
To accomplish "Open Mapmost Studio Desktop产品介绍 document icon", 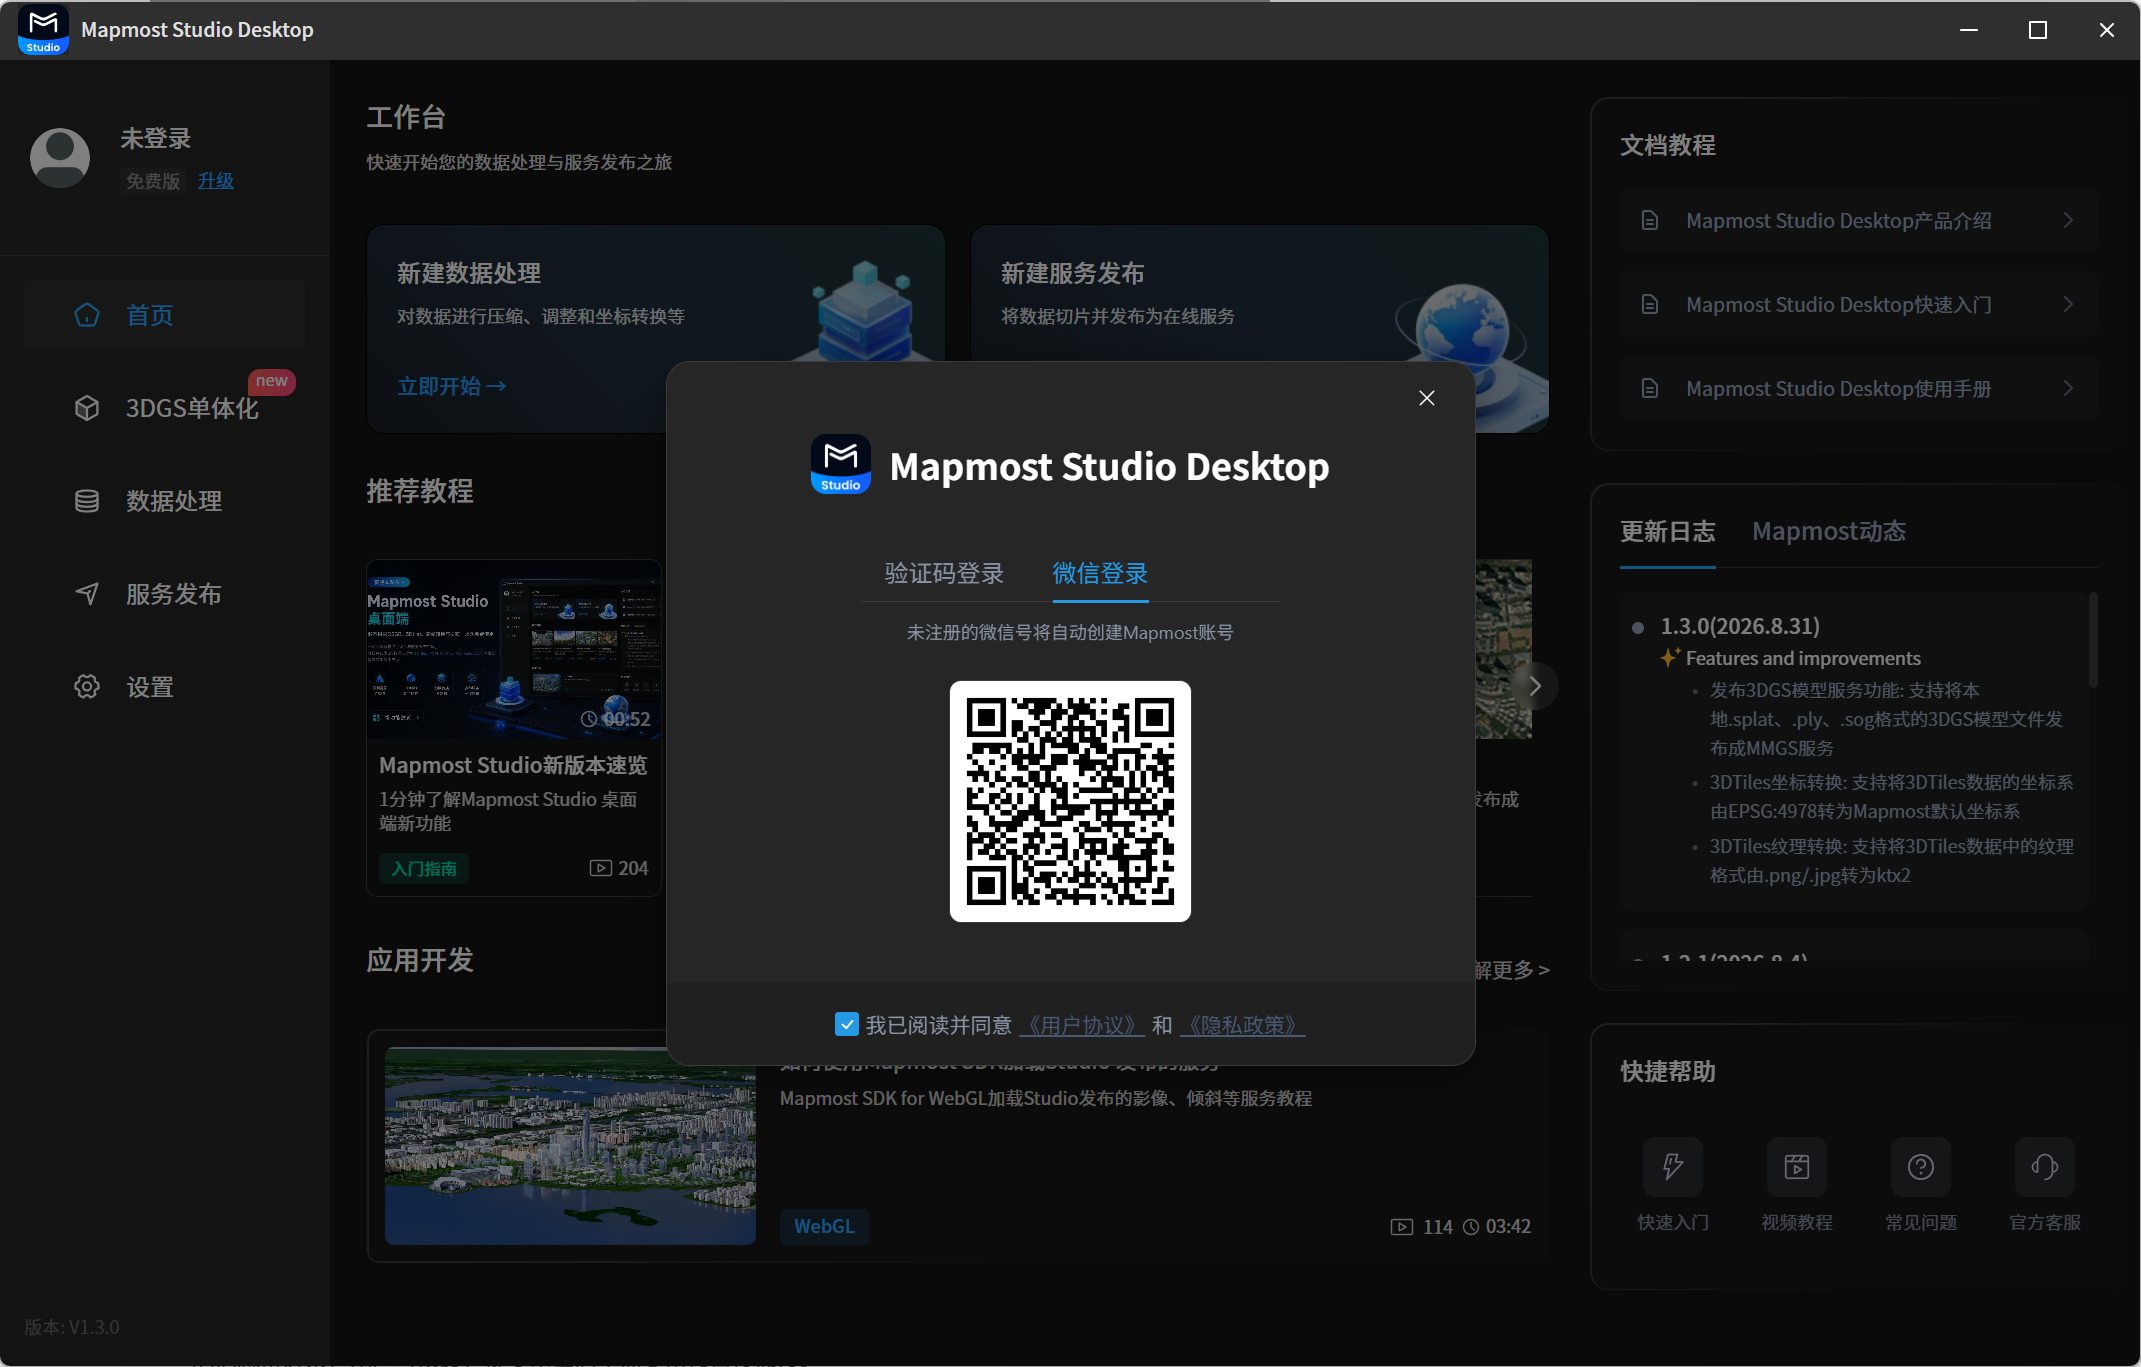I will (x=1650, y=221).
